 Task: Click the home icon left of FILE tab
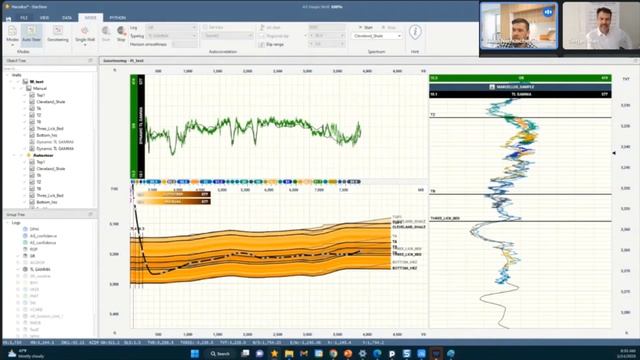9,18
